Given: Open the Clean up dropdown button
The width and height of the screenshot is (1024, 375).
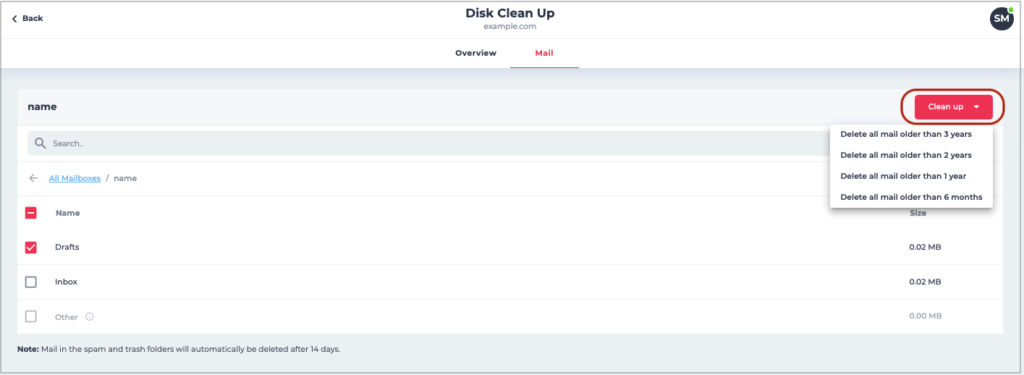Looking at the screenshot, I should pyautogui.click(x=953, y=107).
